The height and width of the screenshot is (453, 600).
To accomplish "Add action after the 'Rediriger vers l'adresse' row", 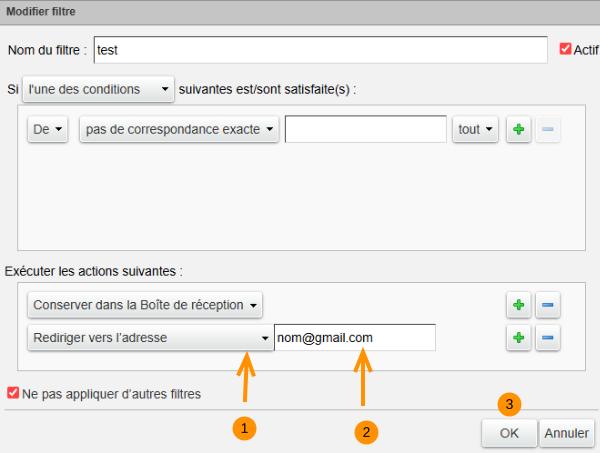I will click(x=518, y=338).
